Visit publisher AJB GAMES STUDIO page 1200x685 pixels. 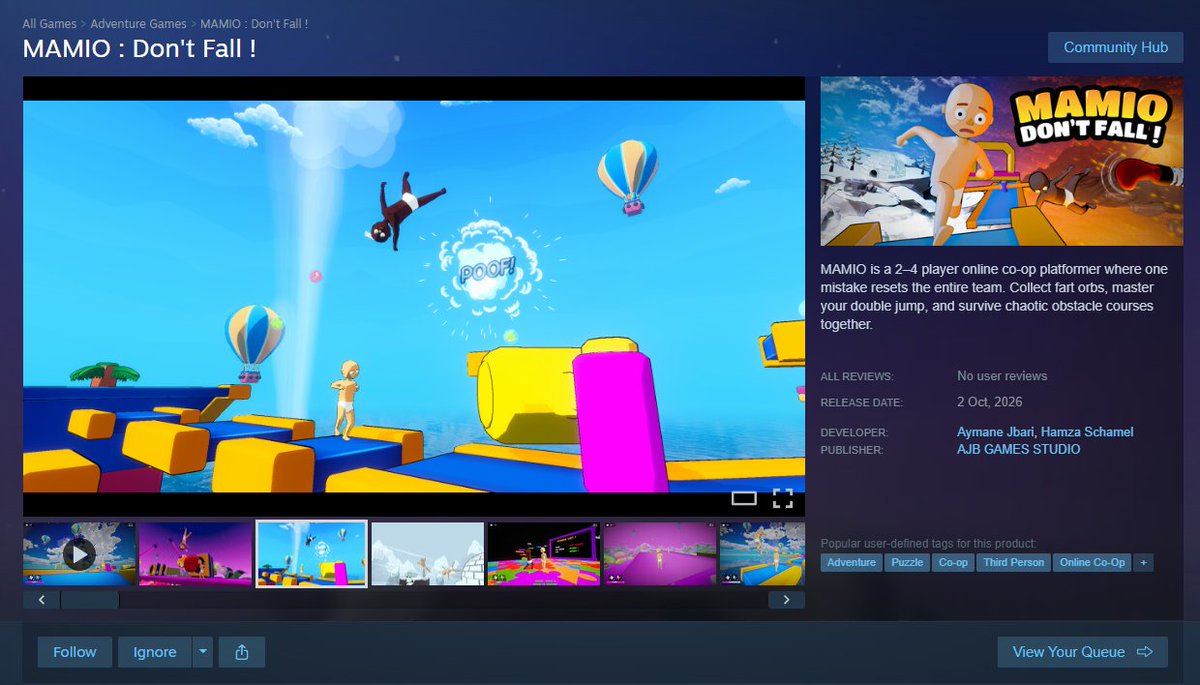pyautogui.click(x=1019, y=450)
